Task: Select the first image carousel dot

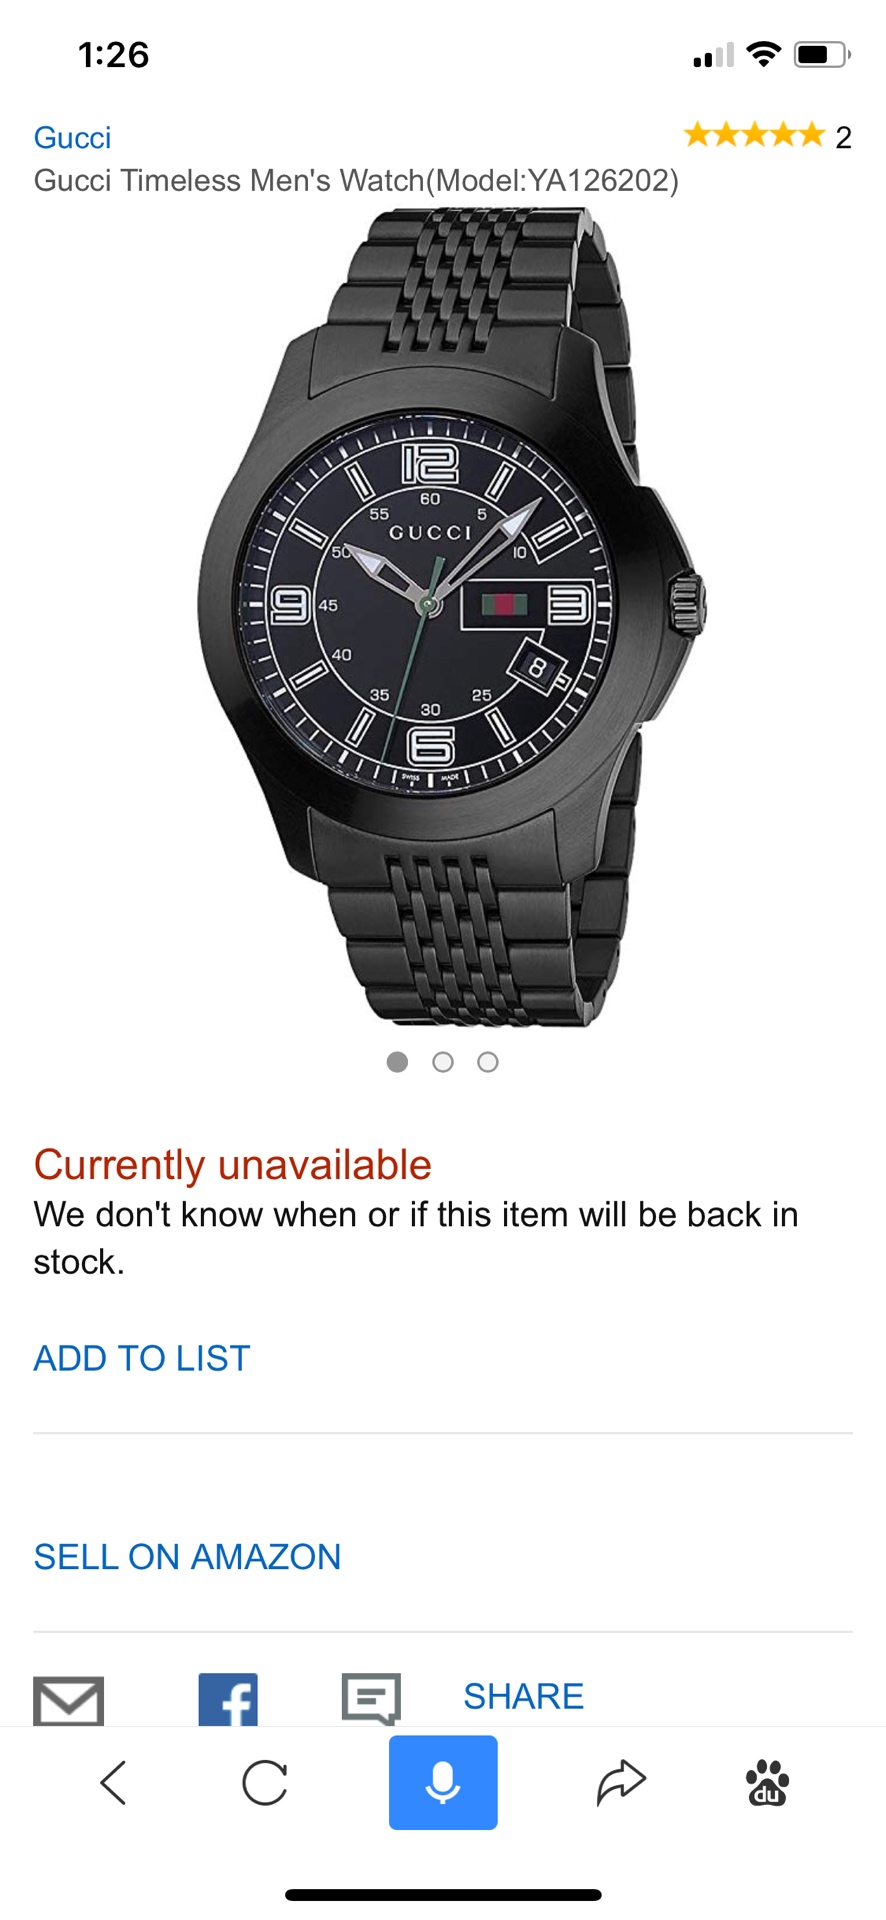Action: pyautogui.click(x=397, y=1062)
